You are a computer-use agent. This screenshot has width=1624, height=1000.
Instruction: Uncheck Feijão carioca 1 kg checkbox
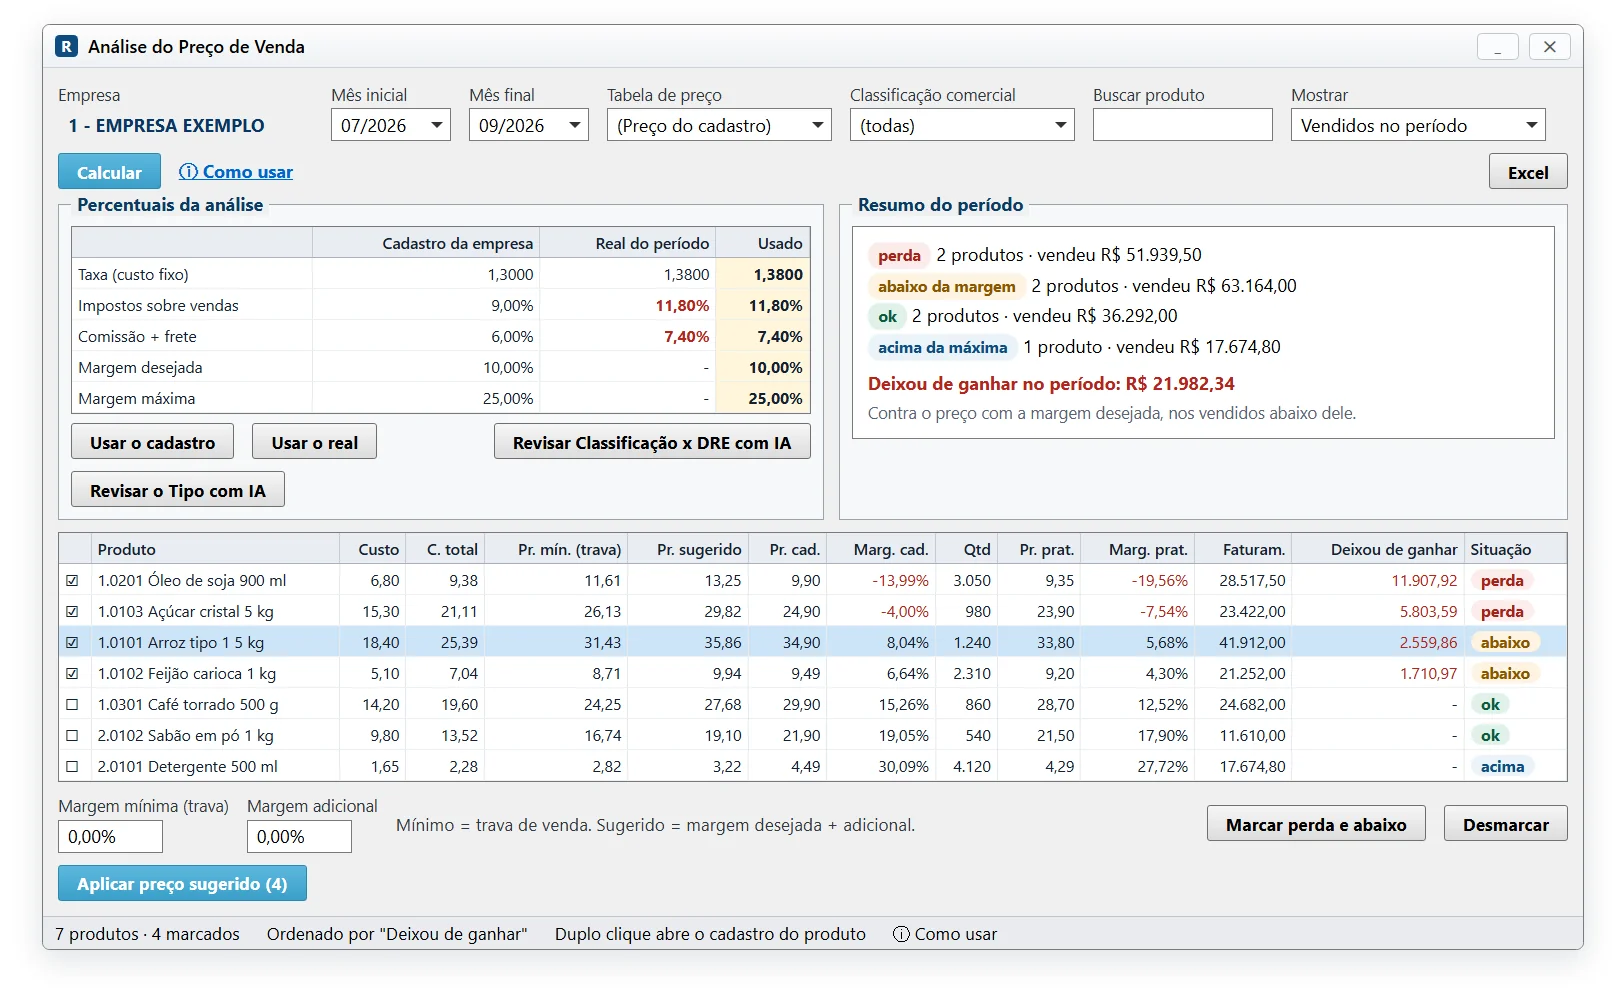(x=72, y=674)
